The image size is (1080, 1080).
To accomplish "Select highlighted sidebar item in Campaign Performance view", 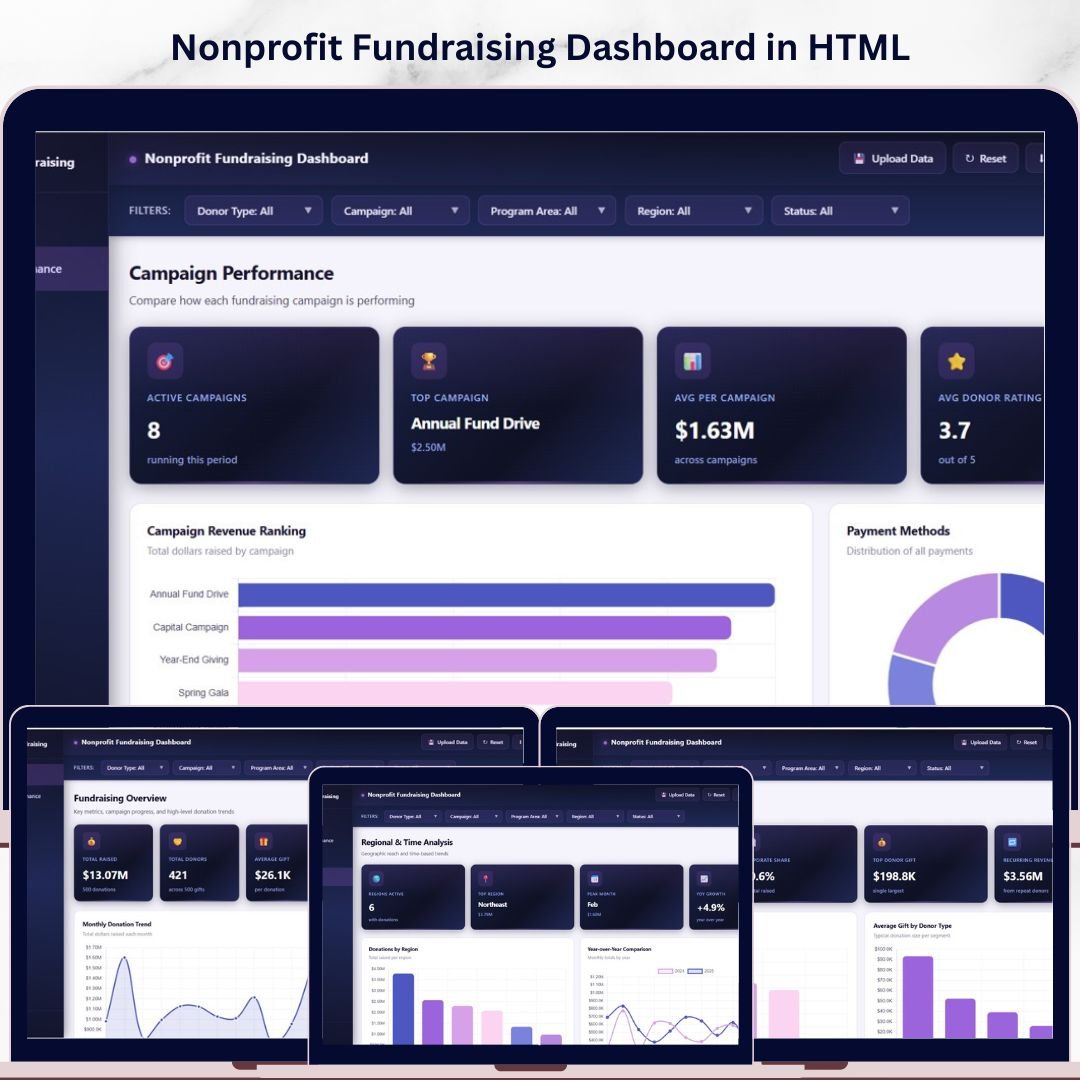I will [72, 269].
